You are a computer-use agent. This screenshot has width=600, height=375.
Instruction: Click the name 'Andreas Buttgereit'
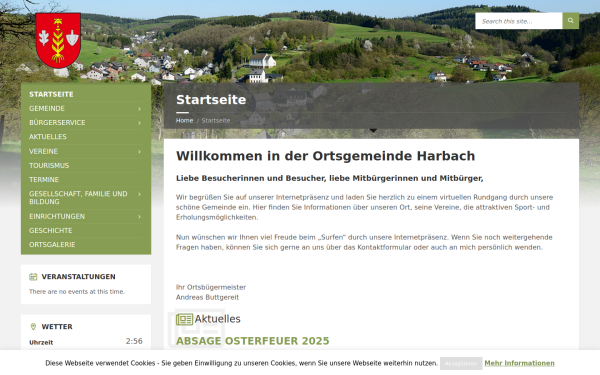point(207,297)
